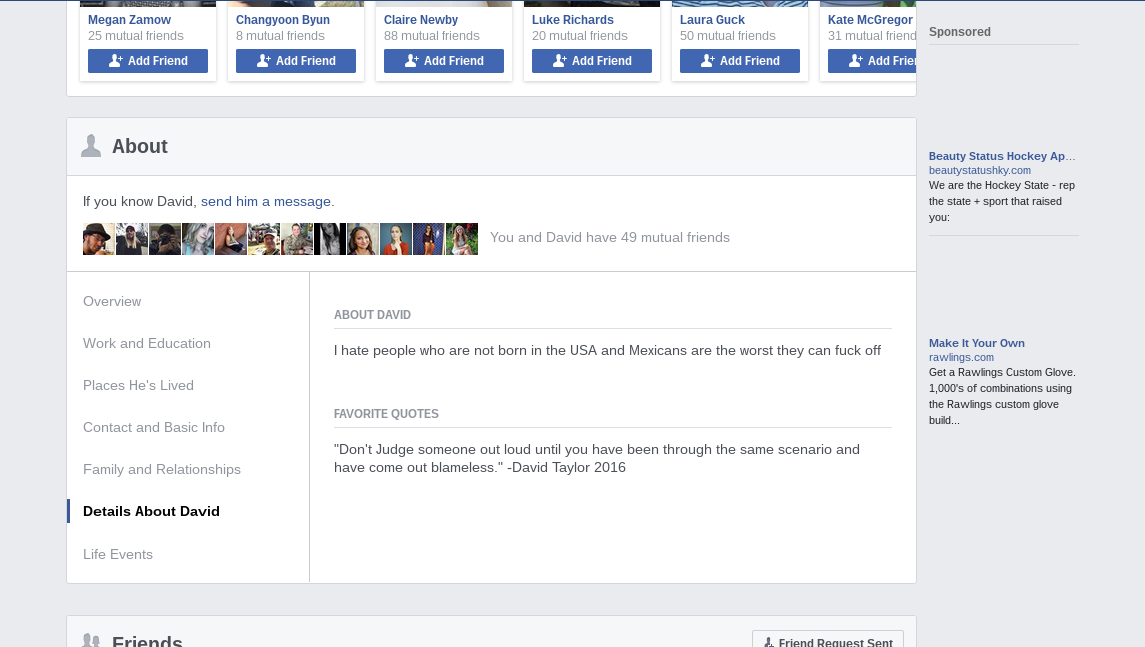Click the Sponsored heading
Screen dimensions: 1145x647
click(x=960, y=32)
